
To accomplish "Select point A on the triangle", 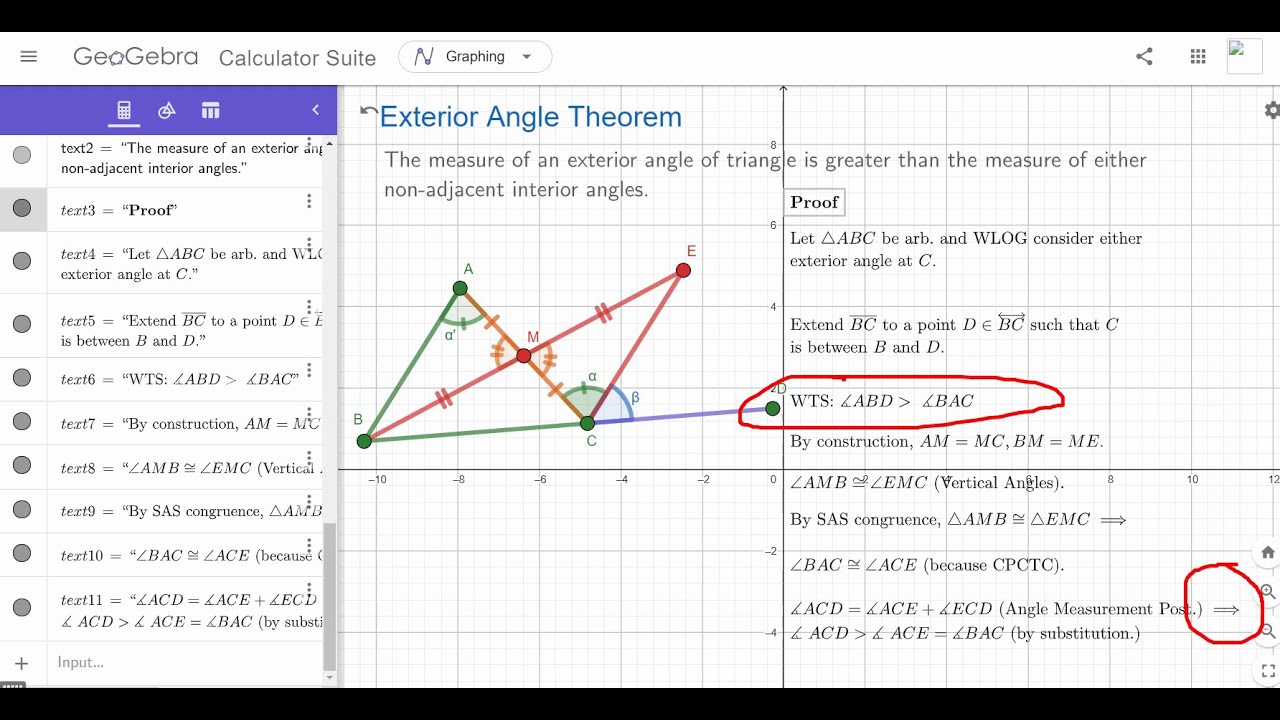I will point(460,288).
